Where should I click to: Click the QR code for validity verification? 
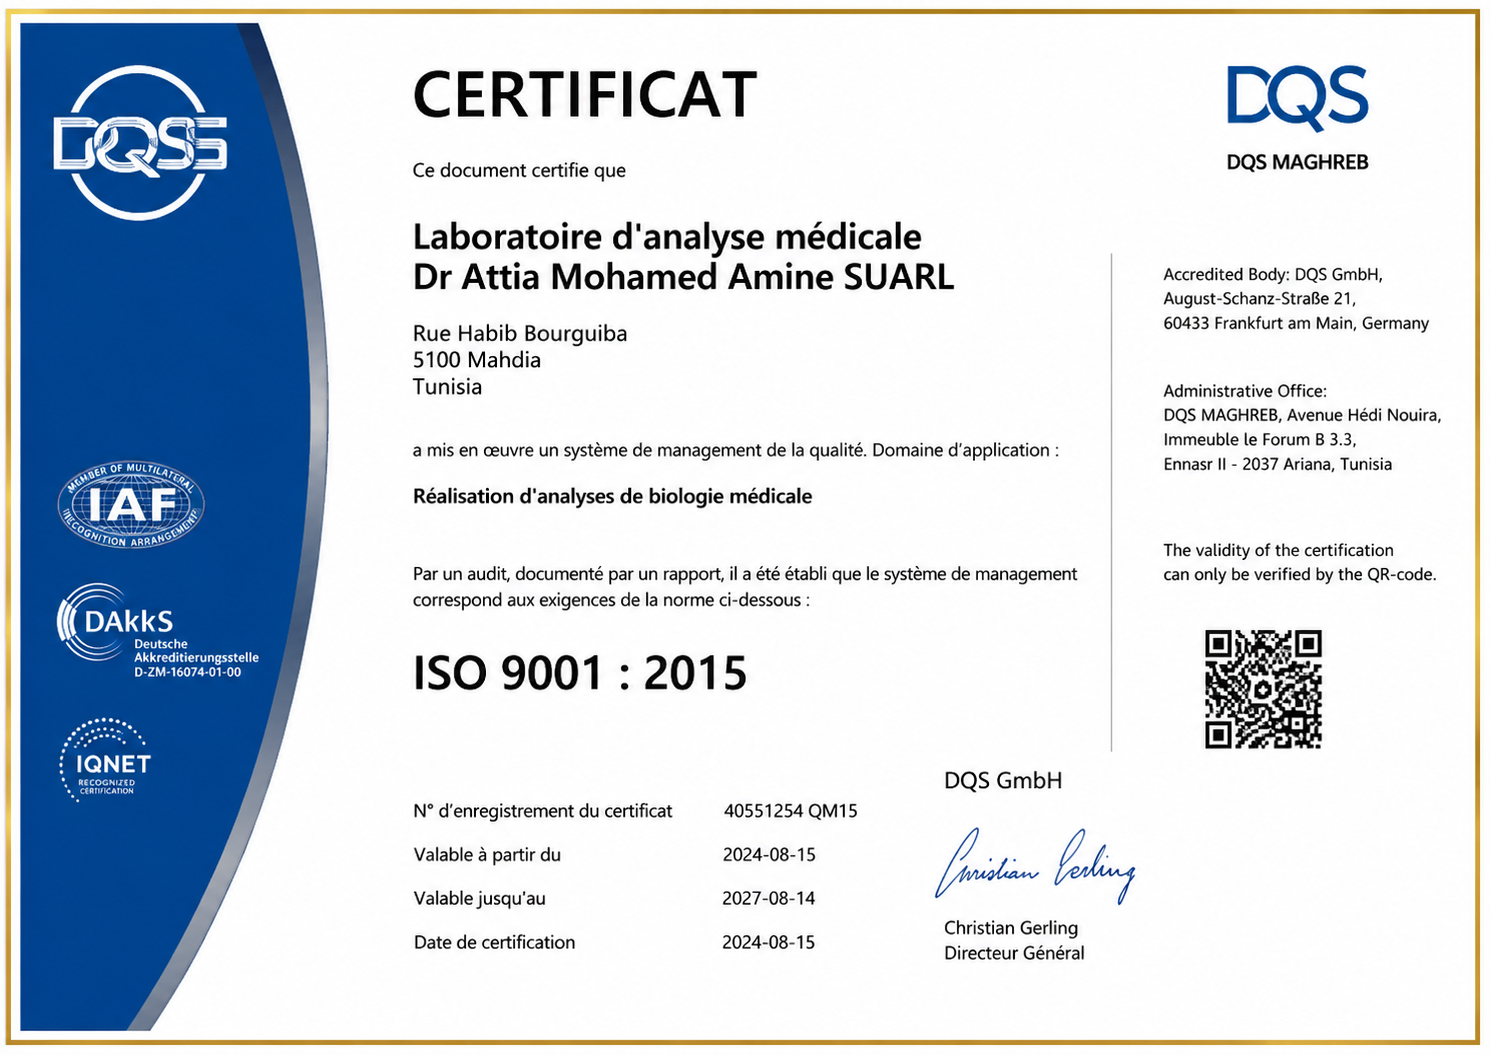(x=1263, y=689)
